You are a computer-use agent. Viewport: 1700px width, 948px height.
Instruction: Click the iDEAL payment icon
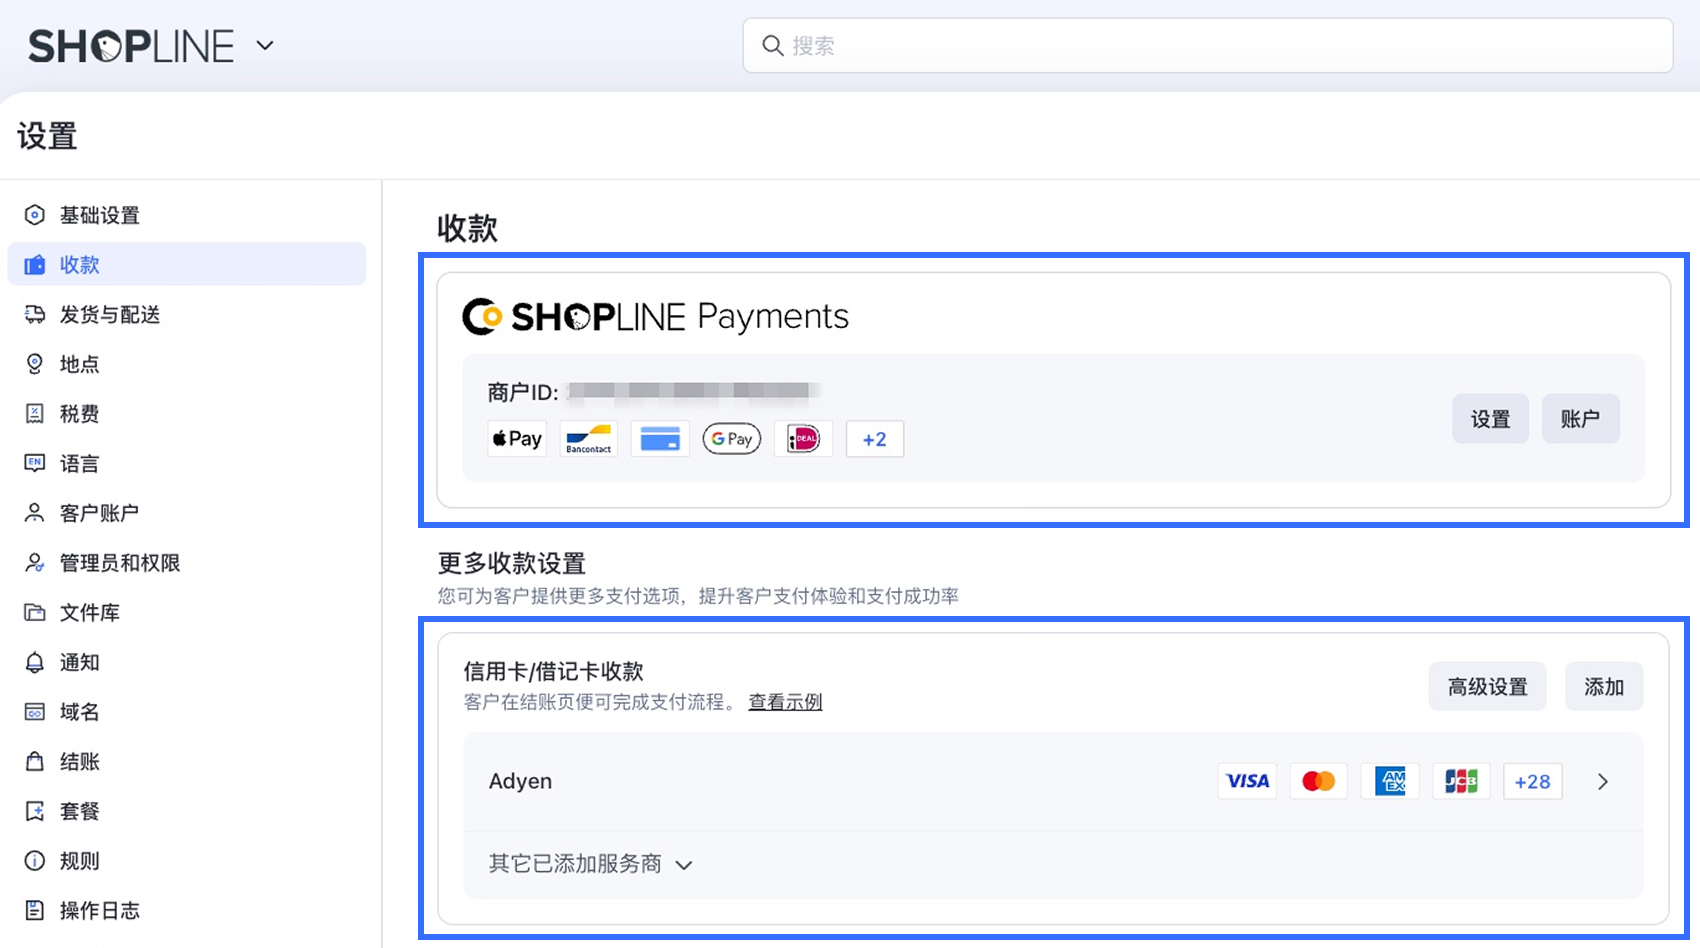coord(803,439)
